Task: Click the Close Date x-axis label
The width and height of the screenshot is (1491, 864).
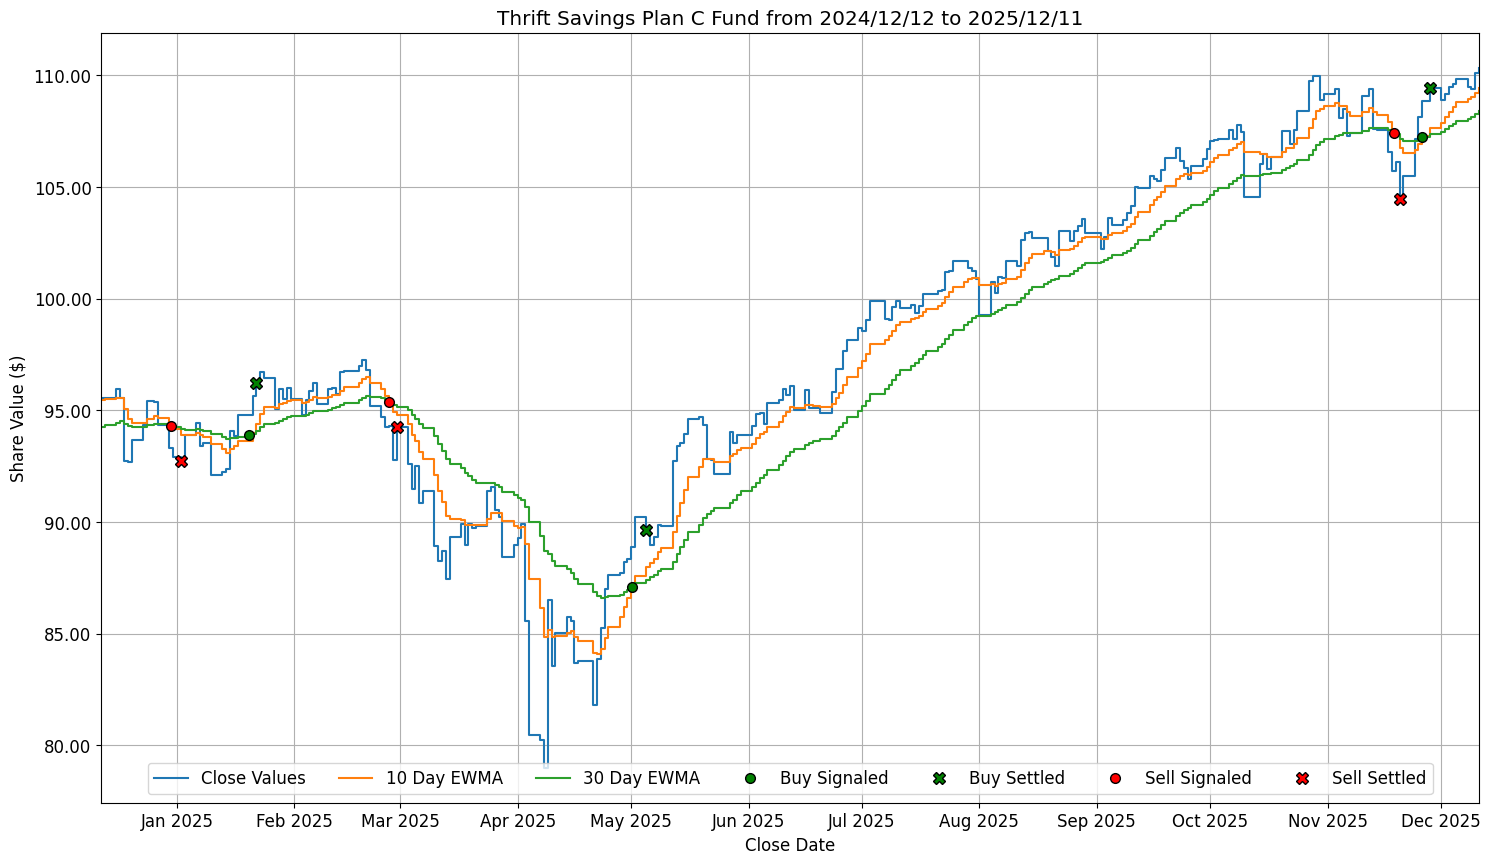Action: [x=789, y=845]
